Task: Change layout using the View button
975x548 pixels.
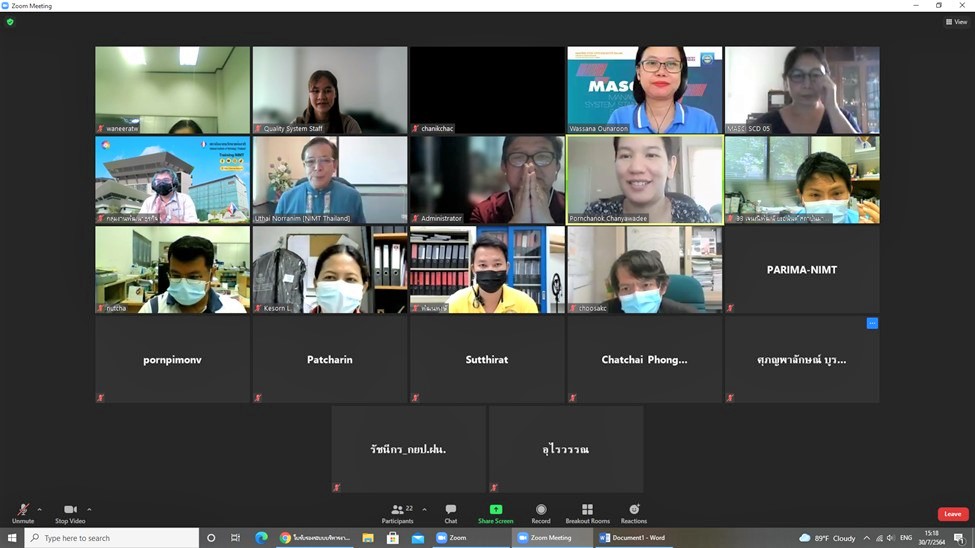Action: click(x=957, y=22)
